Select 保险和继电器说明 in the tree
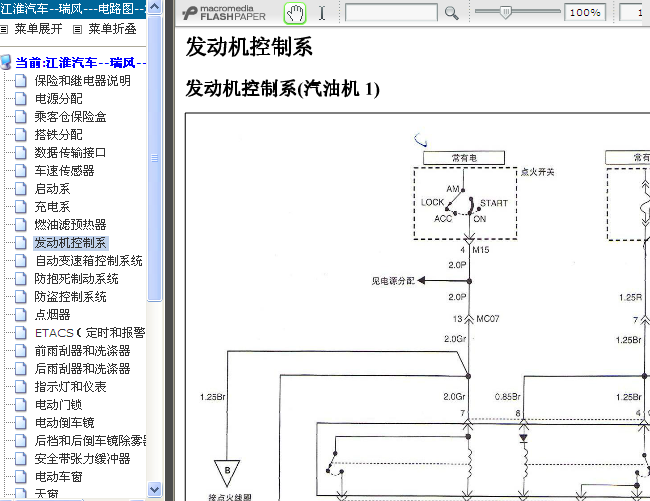The height and width of the screenshot is (501, 650). point(82,81)
